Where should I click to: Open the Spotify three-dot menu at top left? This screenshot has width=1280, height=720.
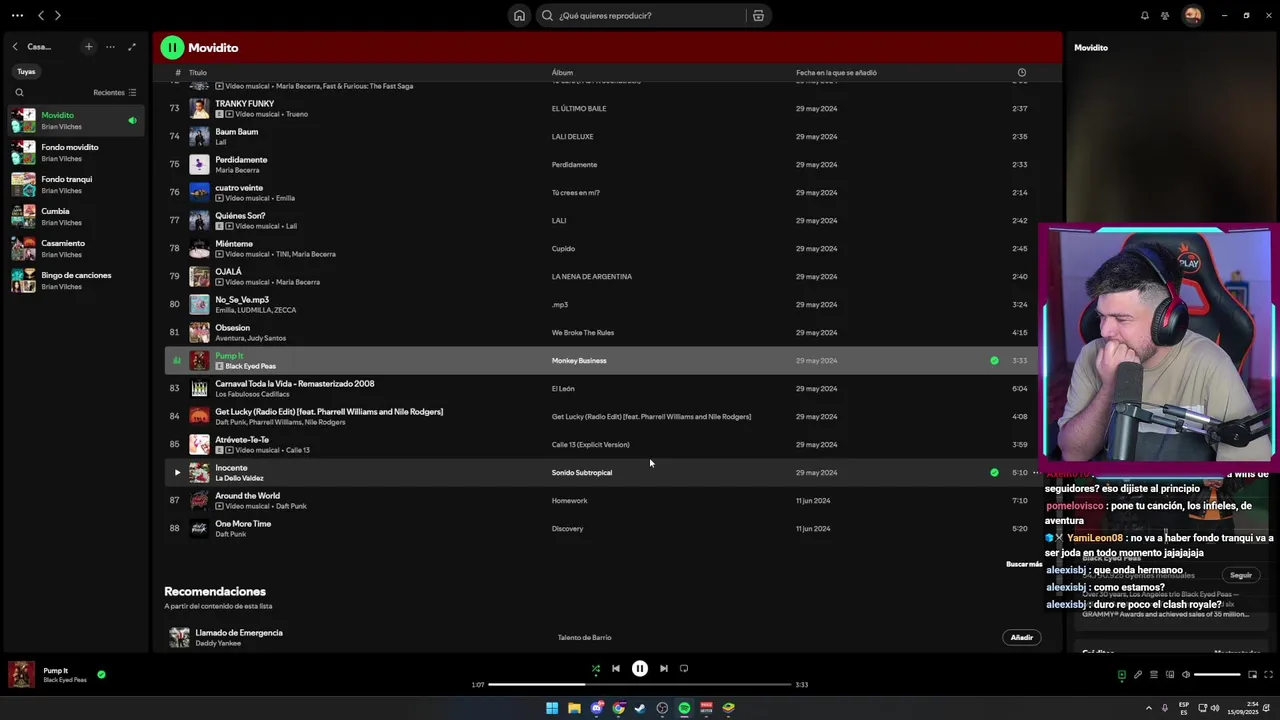tap(17, 15)
